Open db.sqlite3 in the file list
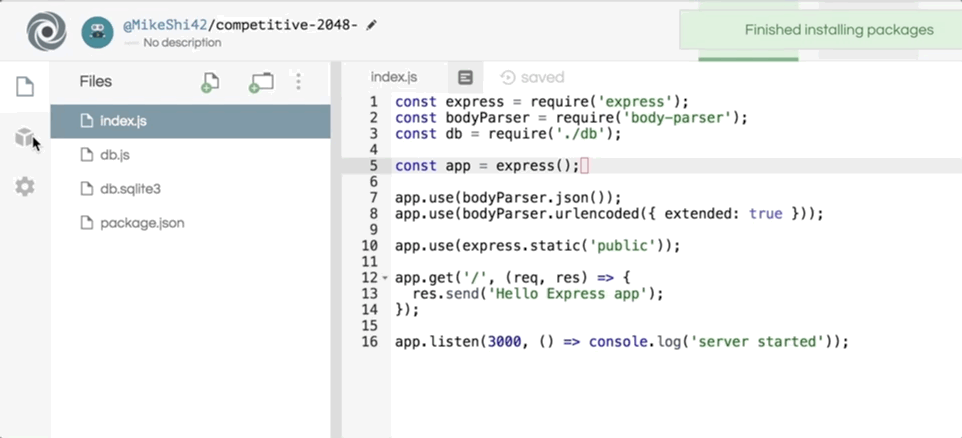The width and height of the screenshot is (962, 438). pyautogui.click(x=190, y=189)
